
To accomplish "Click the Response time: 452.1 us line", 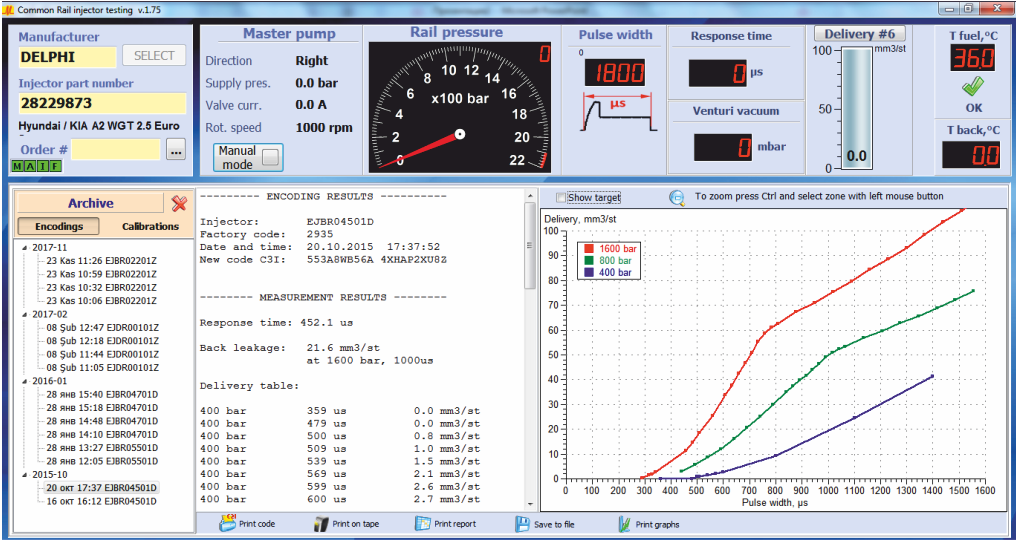I will point(277,322).
